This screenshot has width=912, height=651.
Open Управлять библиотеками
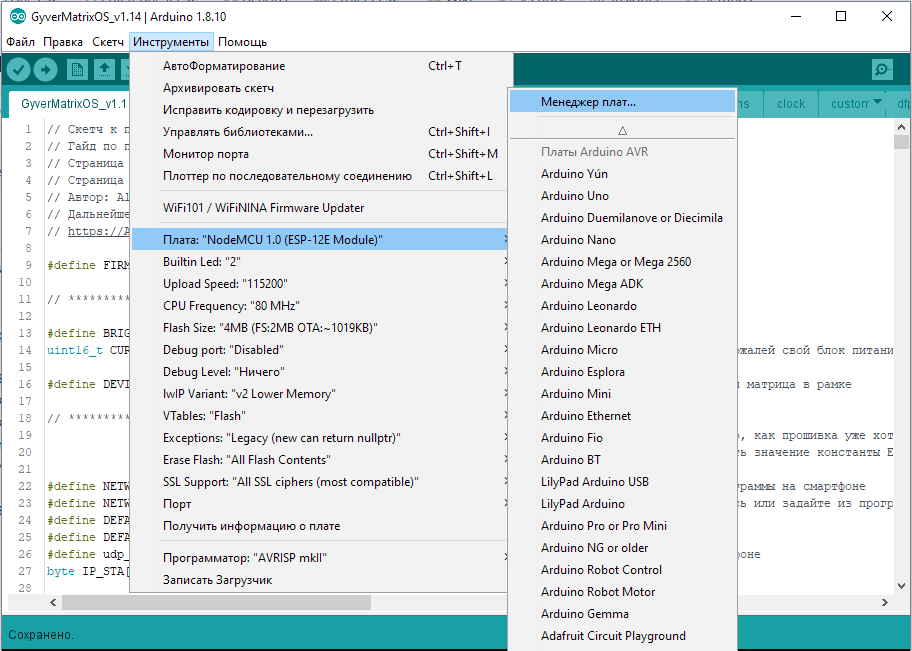(320, 132)
